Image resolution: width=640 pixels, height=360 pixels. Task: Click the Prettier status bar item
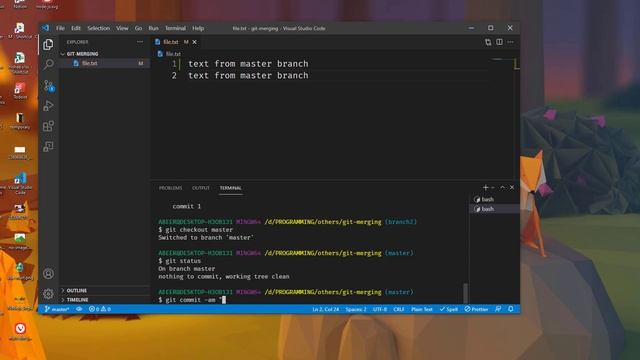pos(476,309)
